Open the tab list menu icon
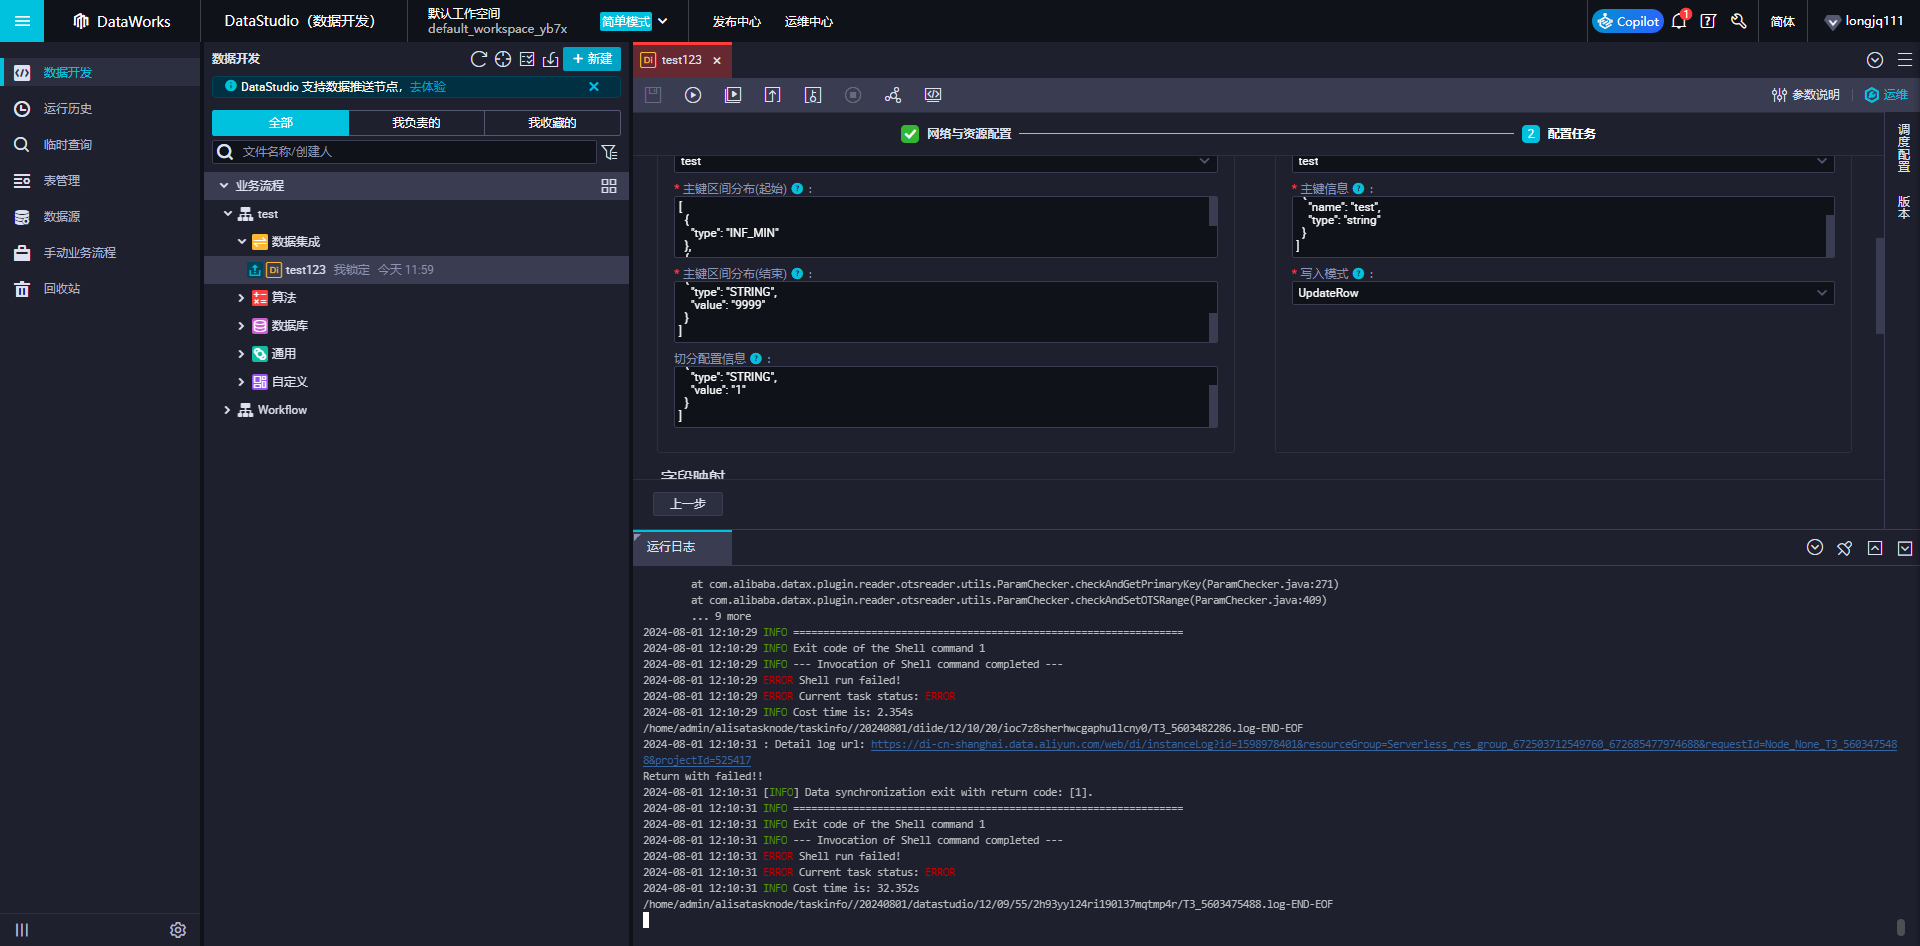The width and height of the screenshot is (1920, 946). point(1905,60)
